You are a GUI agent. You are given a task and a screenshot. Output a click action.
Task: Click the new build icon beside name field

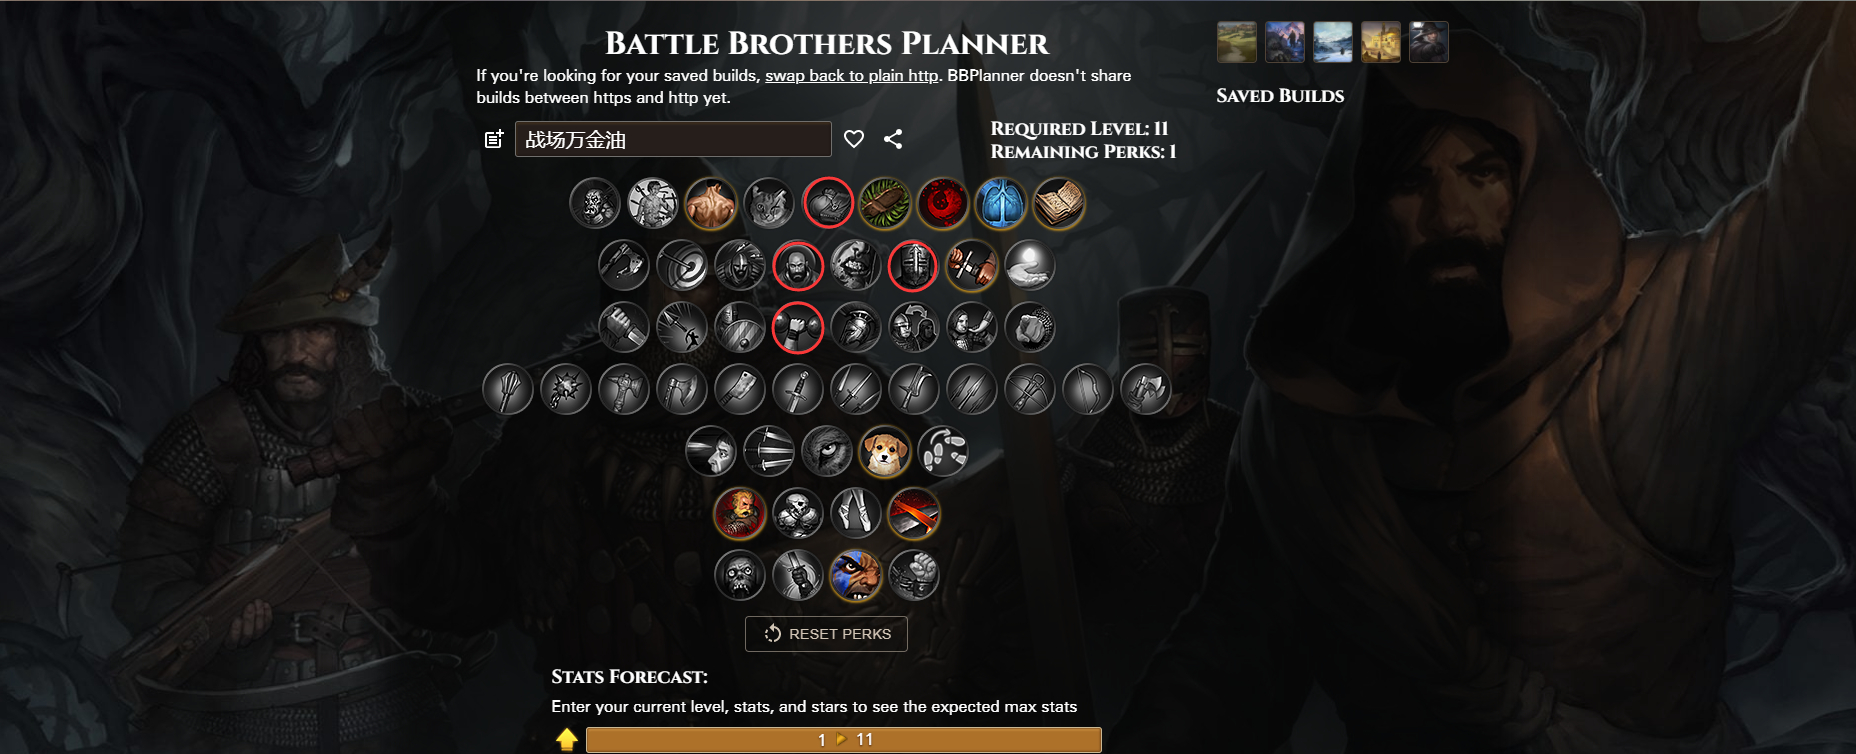tap(494, 139)
